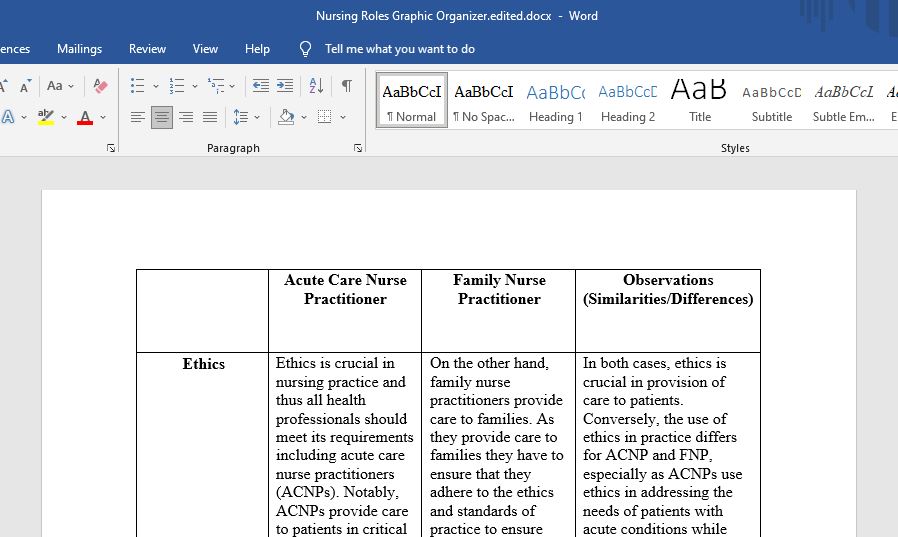The width and height of the screenshot is (898, 537).
Task: Click the Family Nurse Practitioner header cell
Action: 499,311
